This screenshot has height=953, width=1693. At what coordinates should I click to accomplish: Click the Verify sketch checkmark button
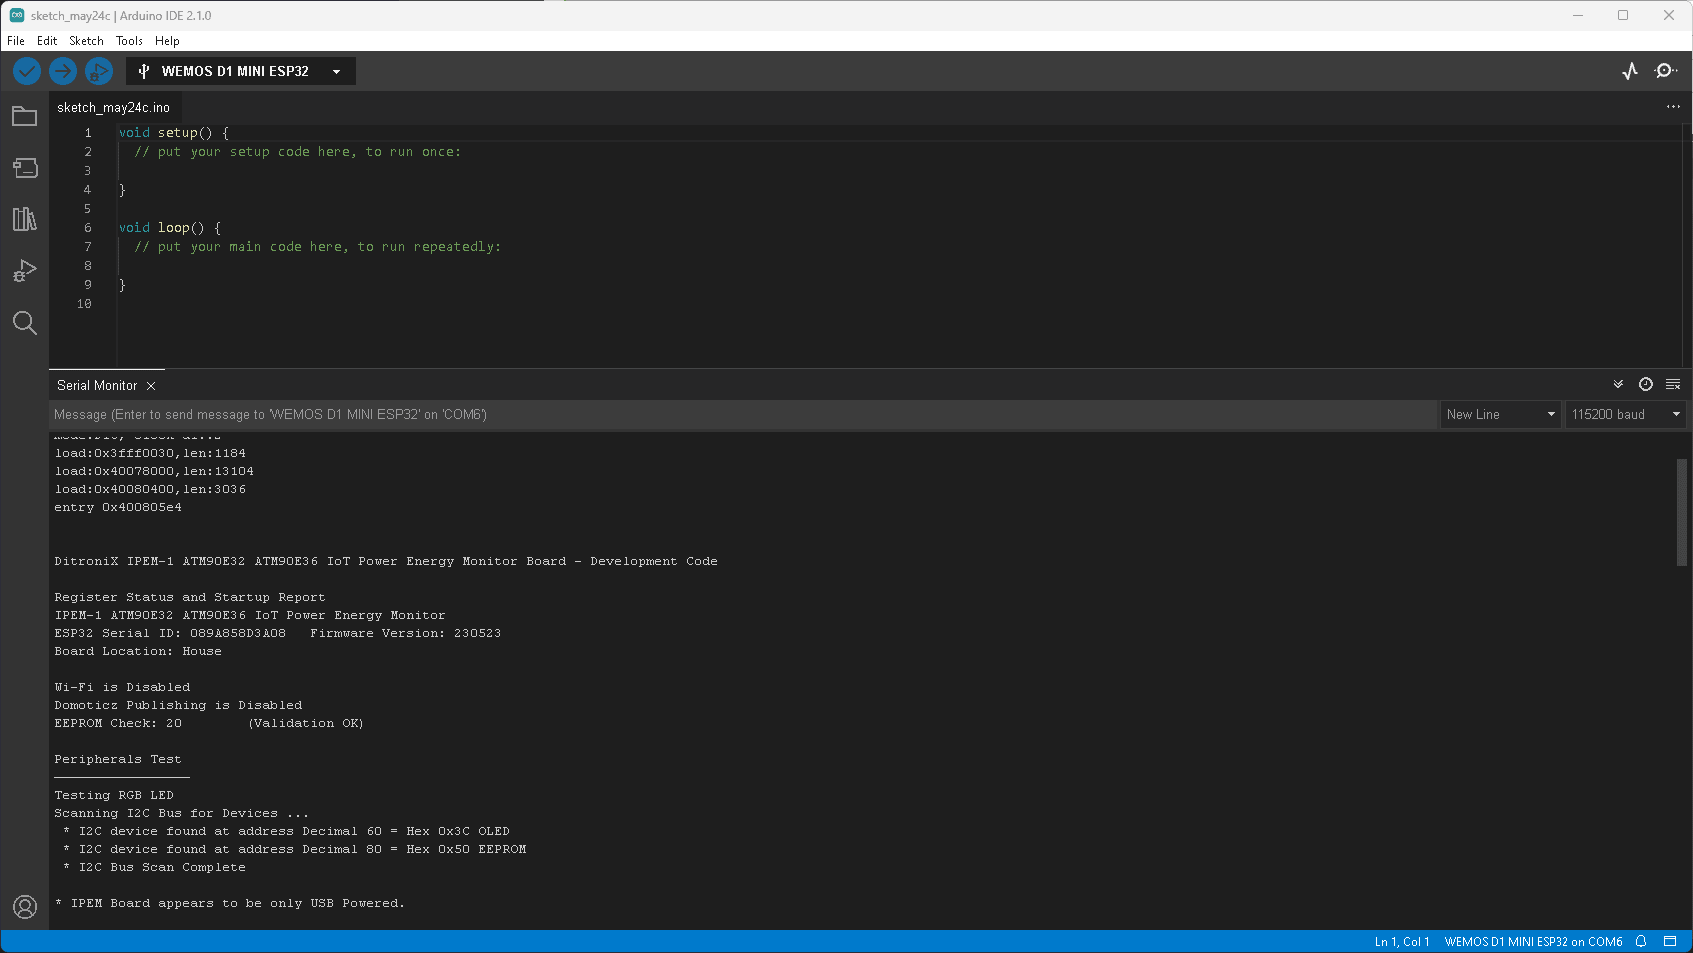point(27,71)
